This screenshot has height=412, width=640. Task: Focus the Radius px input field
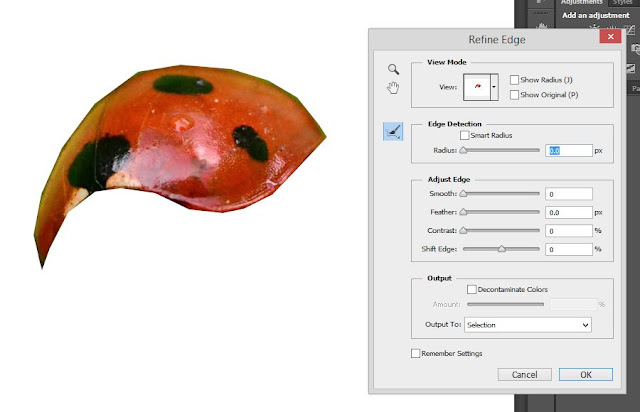point(569,151)
